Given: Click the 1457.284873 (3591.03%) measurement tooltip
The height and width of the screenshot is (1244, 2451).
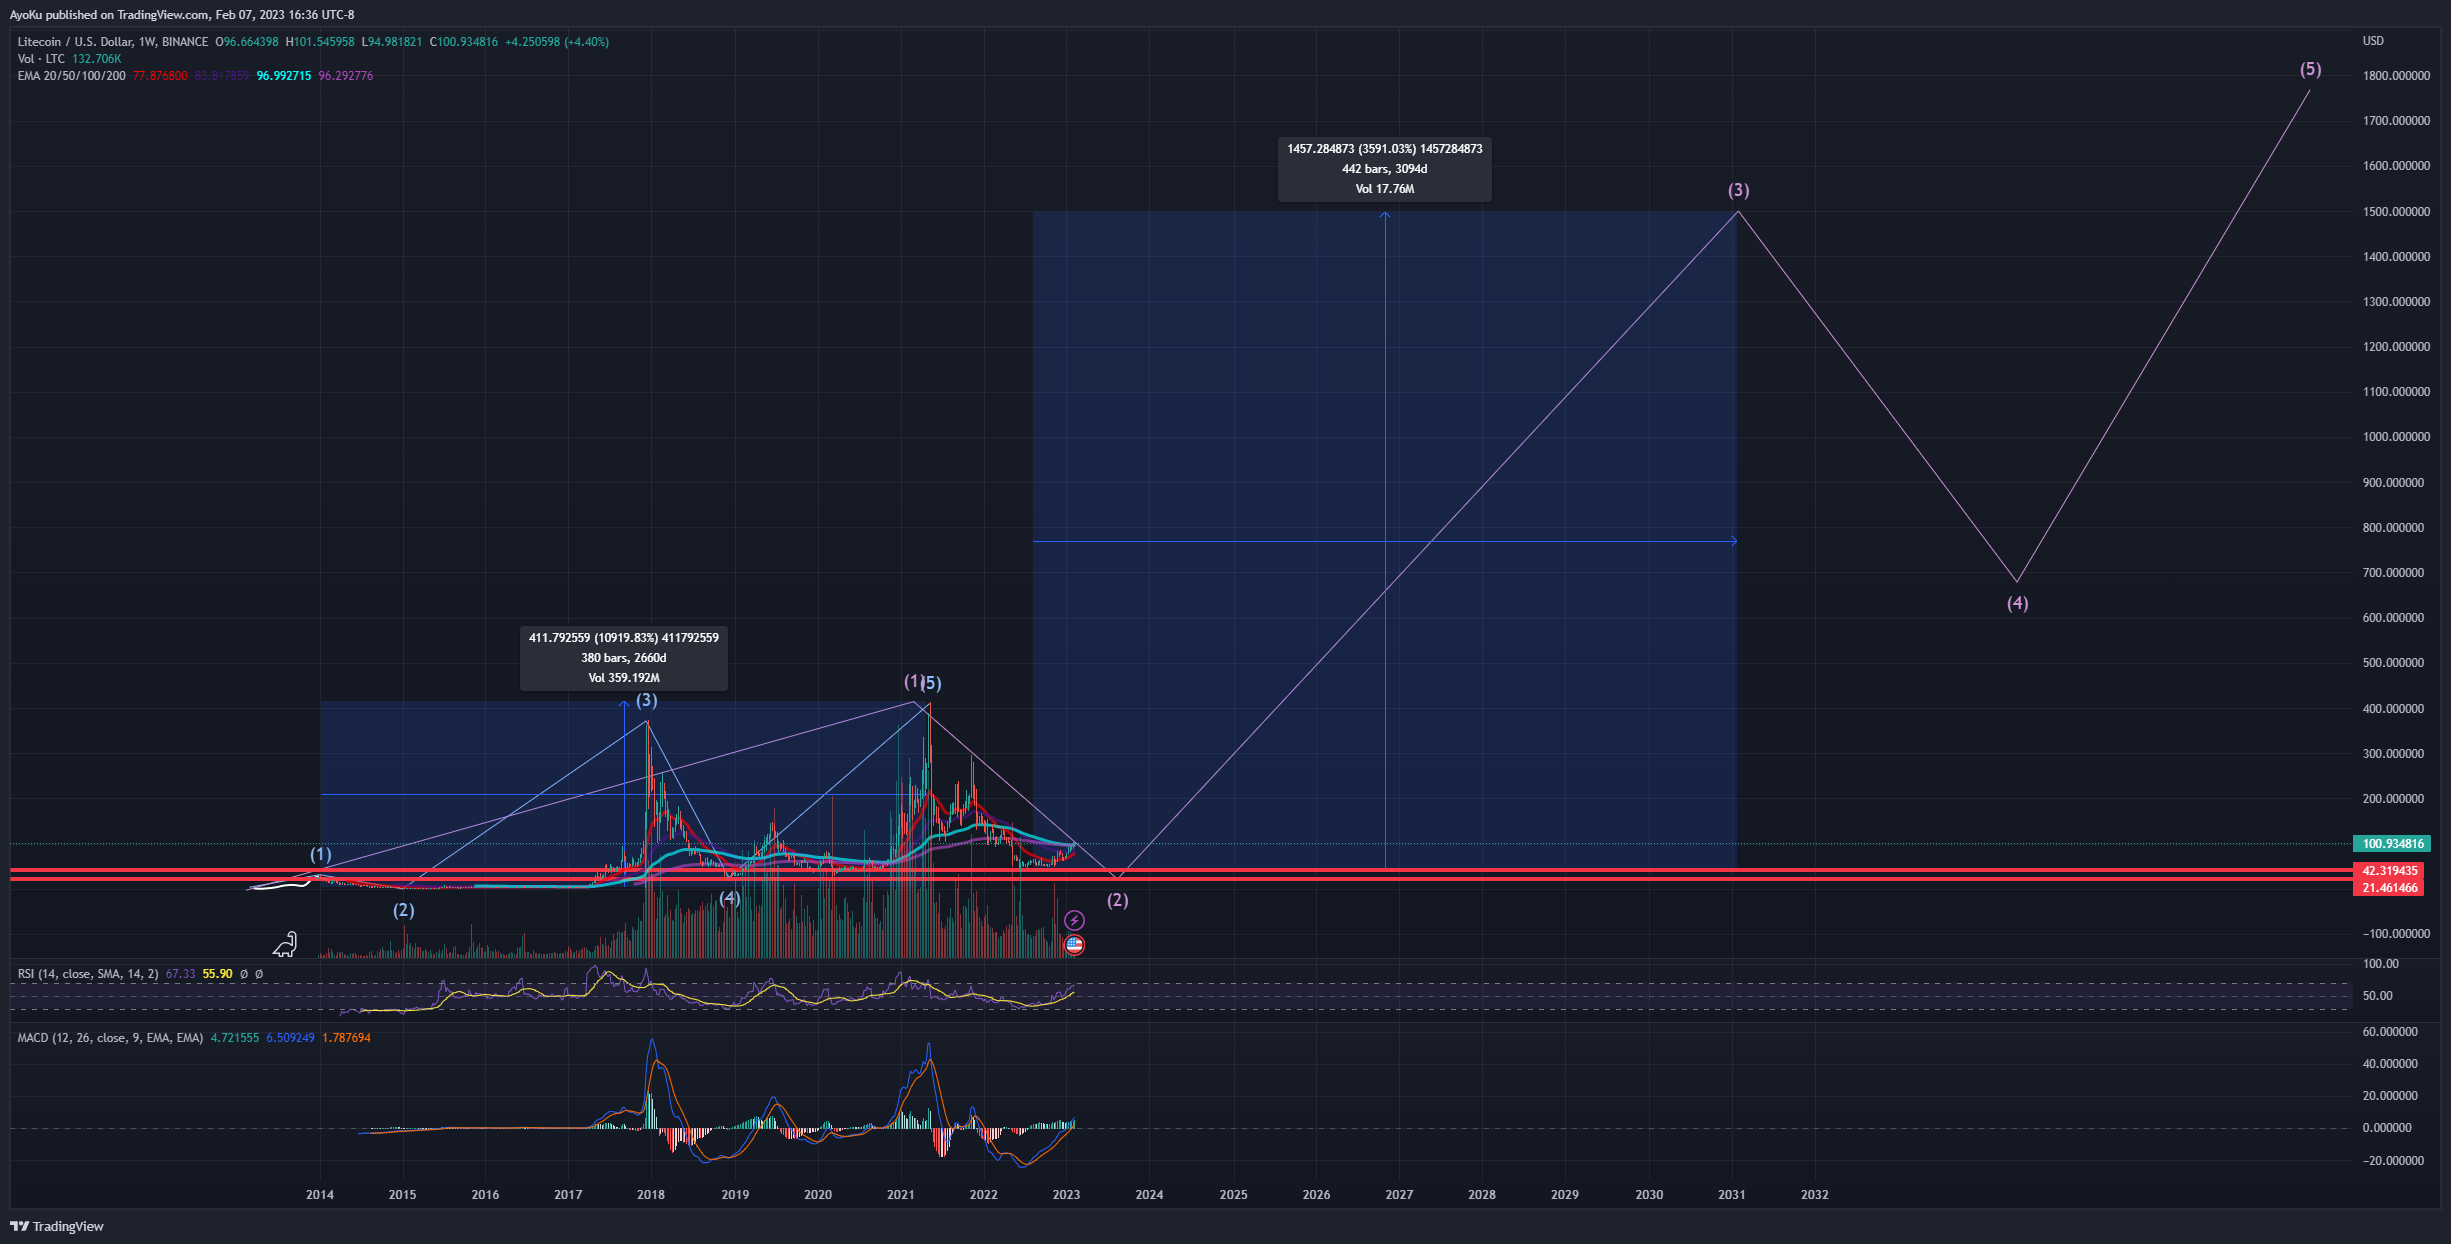Looking at the screenshot, I should tap(1385, 149).
